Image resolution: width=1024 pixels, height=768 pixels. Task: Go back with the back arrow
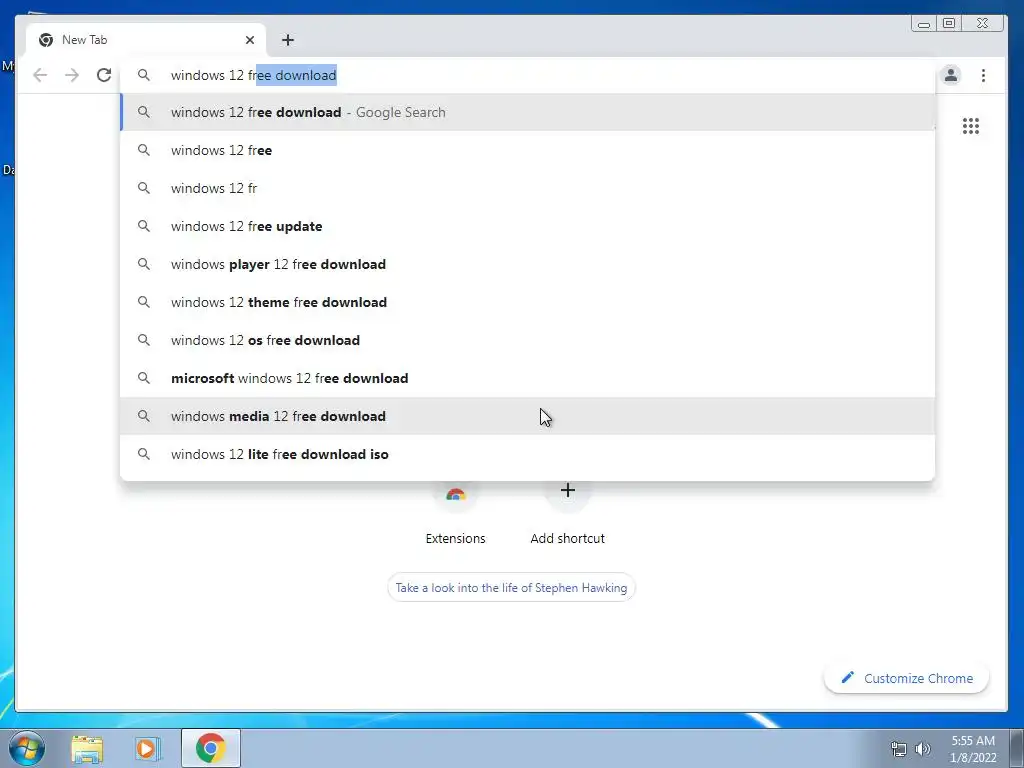(40, 75)
